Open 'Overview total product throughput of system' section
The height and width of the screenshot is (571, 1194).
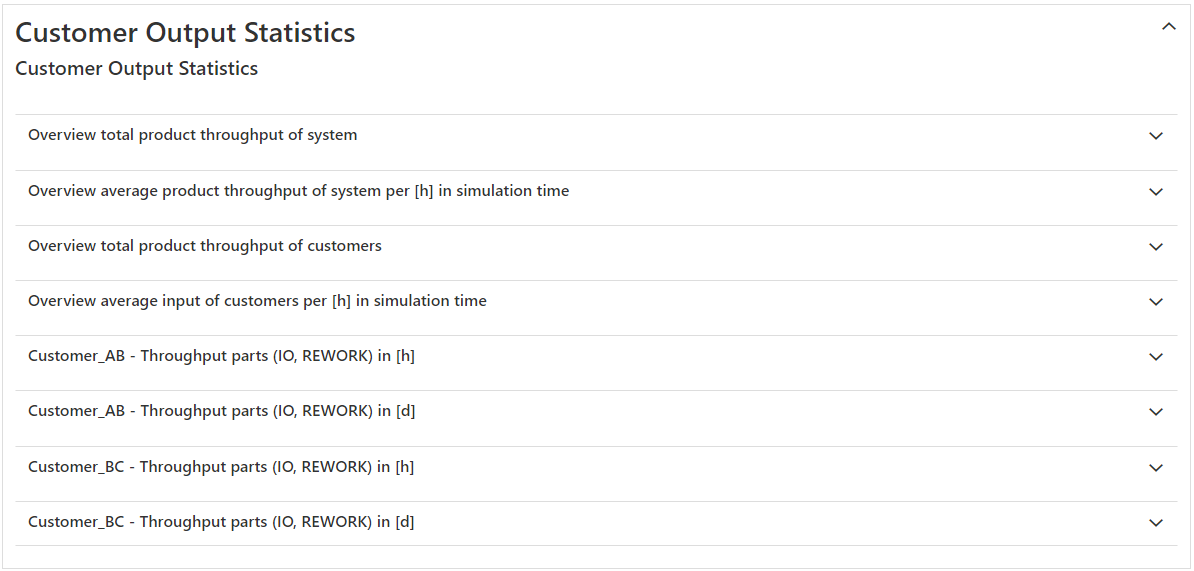coord(192,135)
